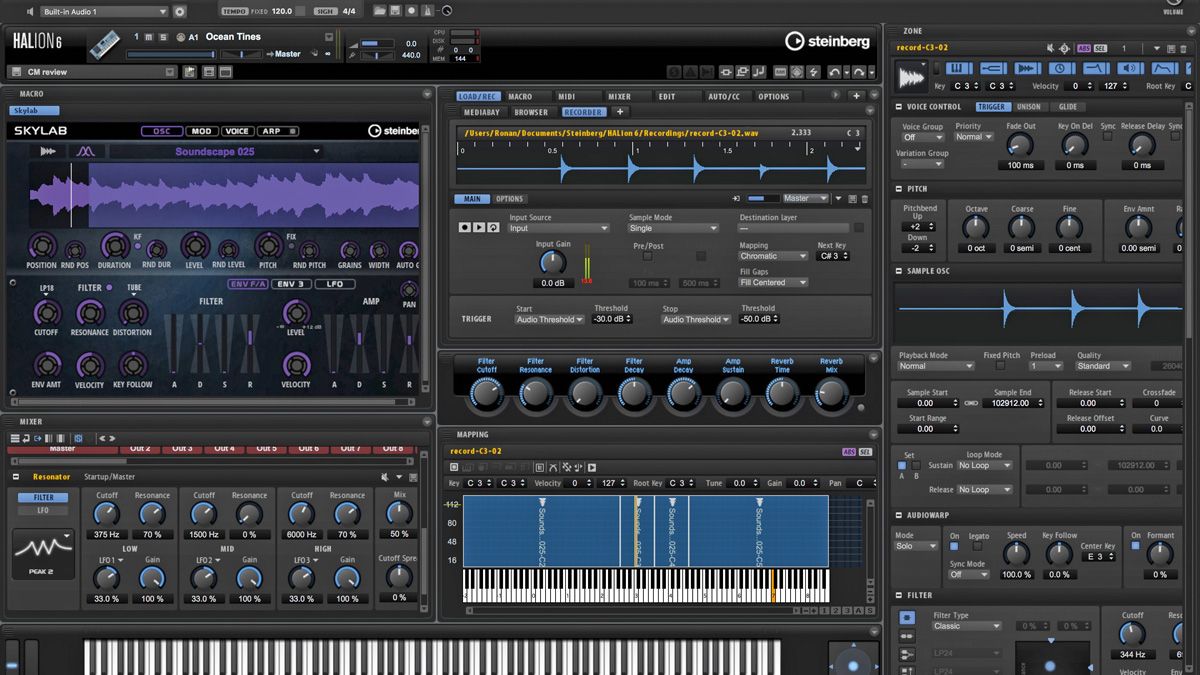1200x675 pixels.
Task: Open the Mapping Chromatic dropdown
Action: (773, 256)
